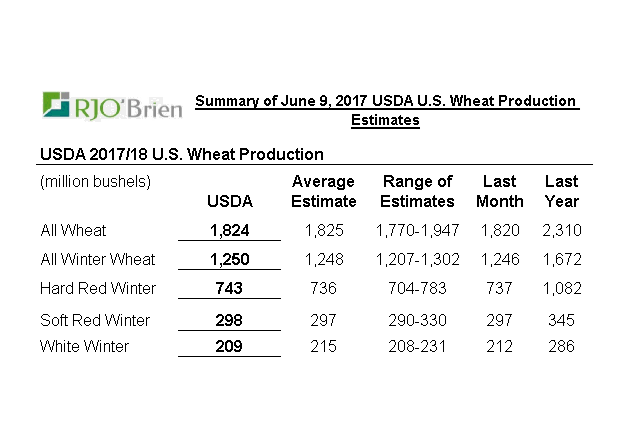Select the USDA Hard Red Winter value 743
The width and height of the screenshot is (630, 430).
pyautogui.click(x=229, y=289)
